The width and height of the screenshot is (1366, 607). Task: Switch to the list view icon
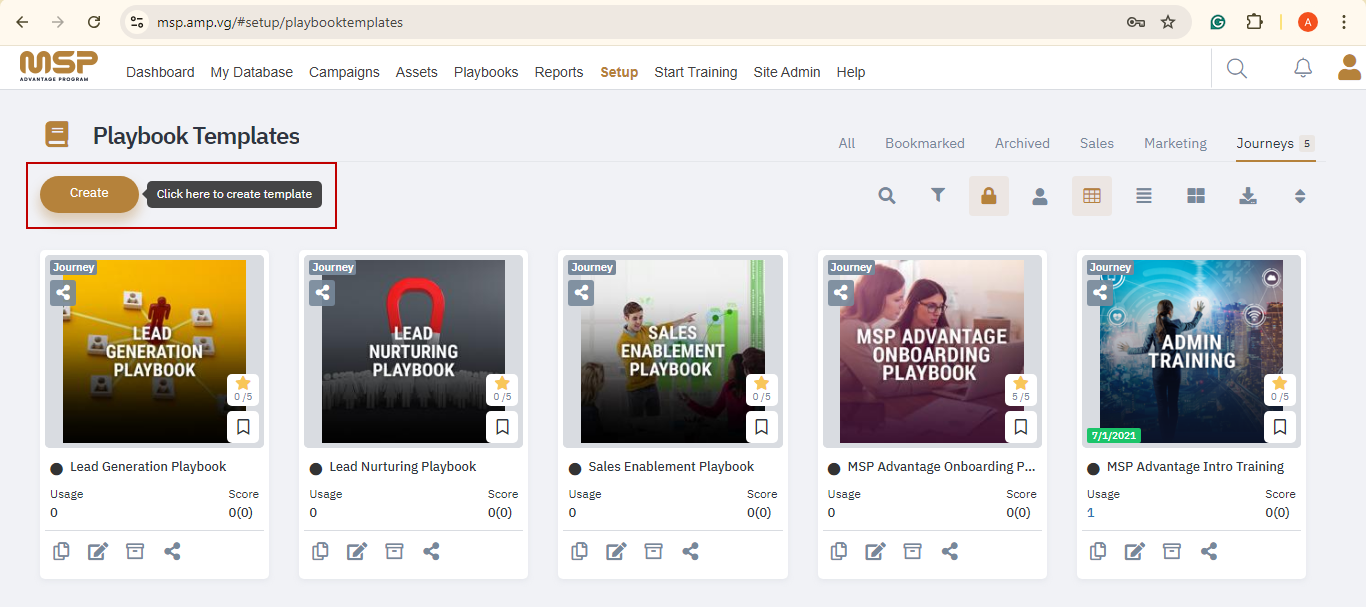coord(1144,196)
